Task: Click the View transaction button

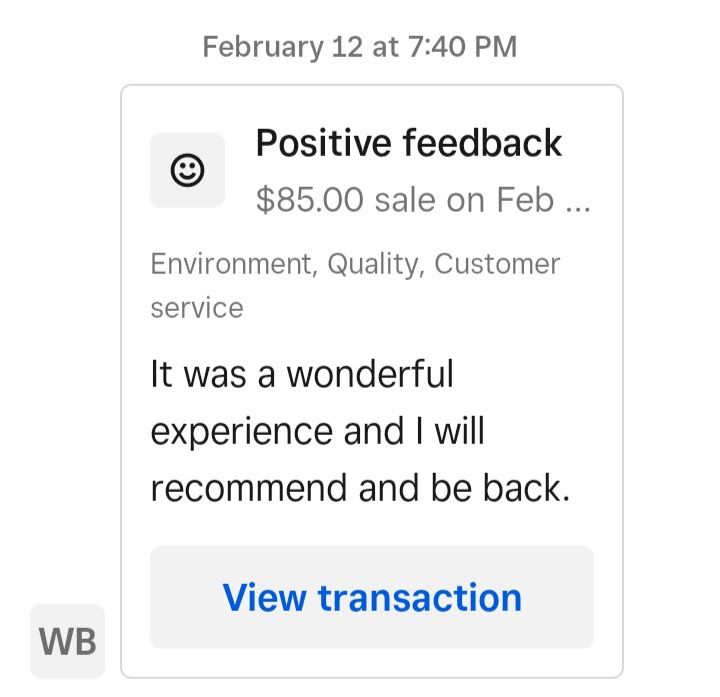Action: (x=371, y=597)
